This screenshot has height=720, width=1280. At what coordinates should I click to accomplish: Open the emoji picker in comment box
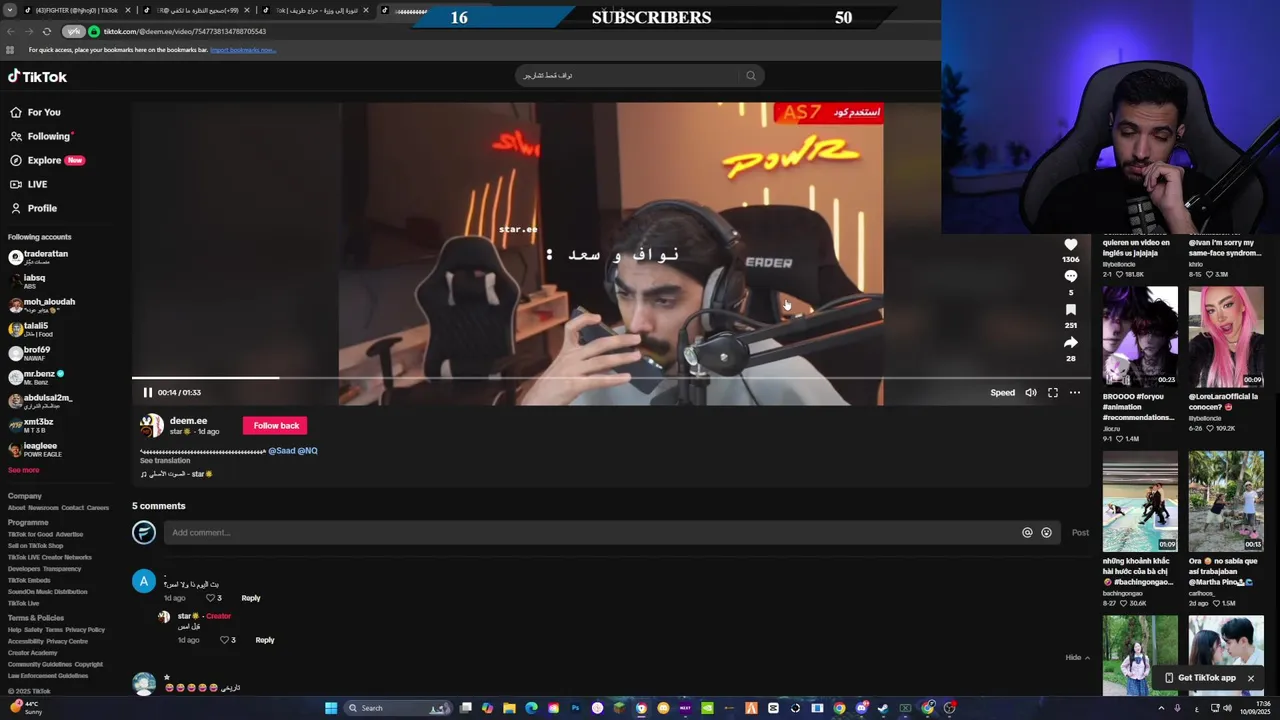click(1047, 532)
